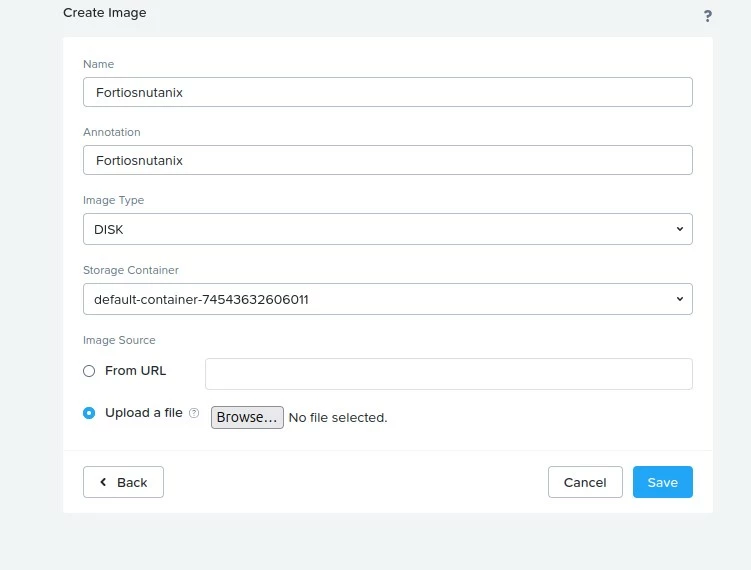Click the 'Image Type' label
The width and height of the screenshot is (751, 570).
point(114,200)
